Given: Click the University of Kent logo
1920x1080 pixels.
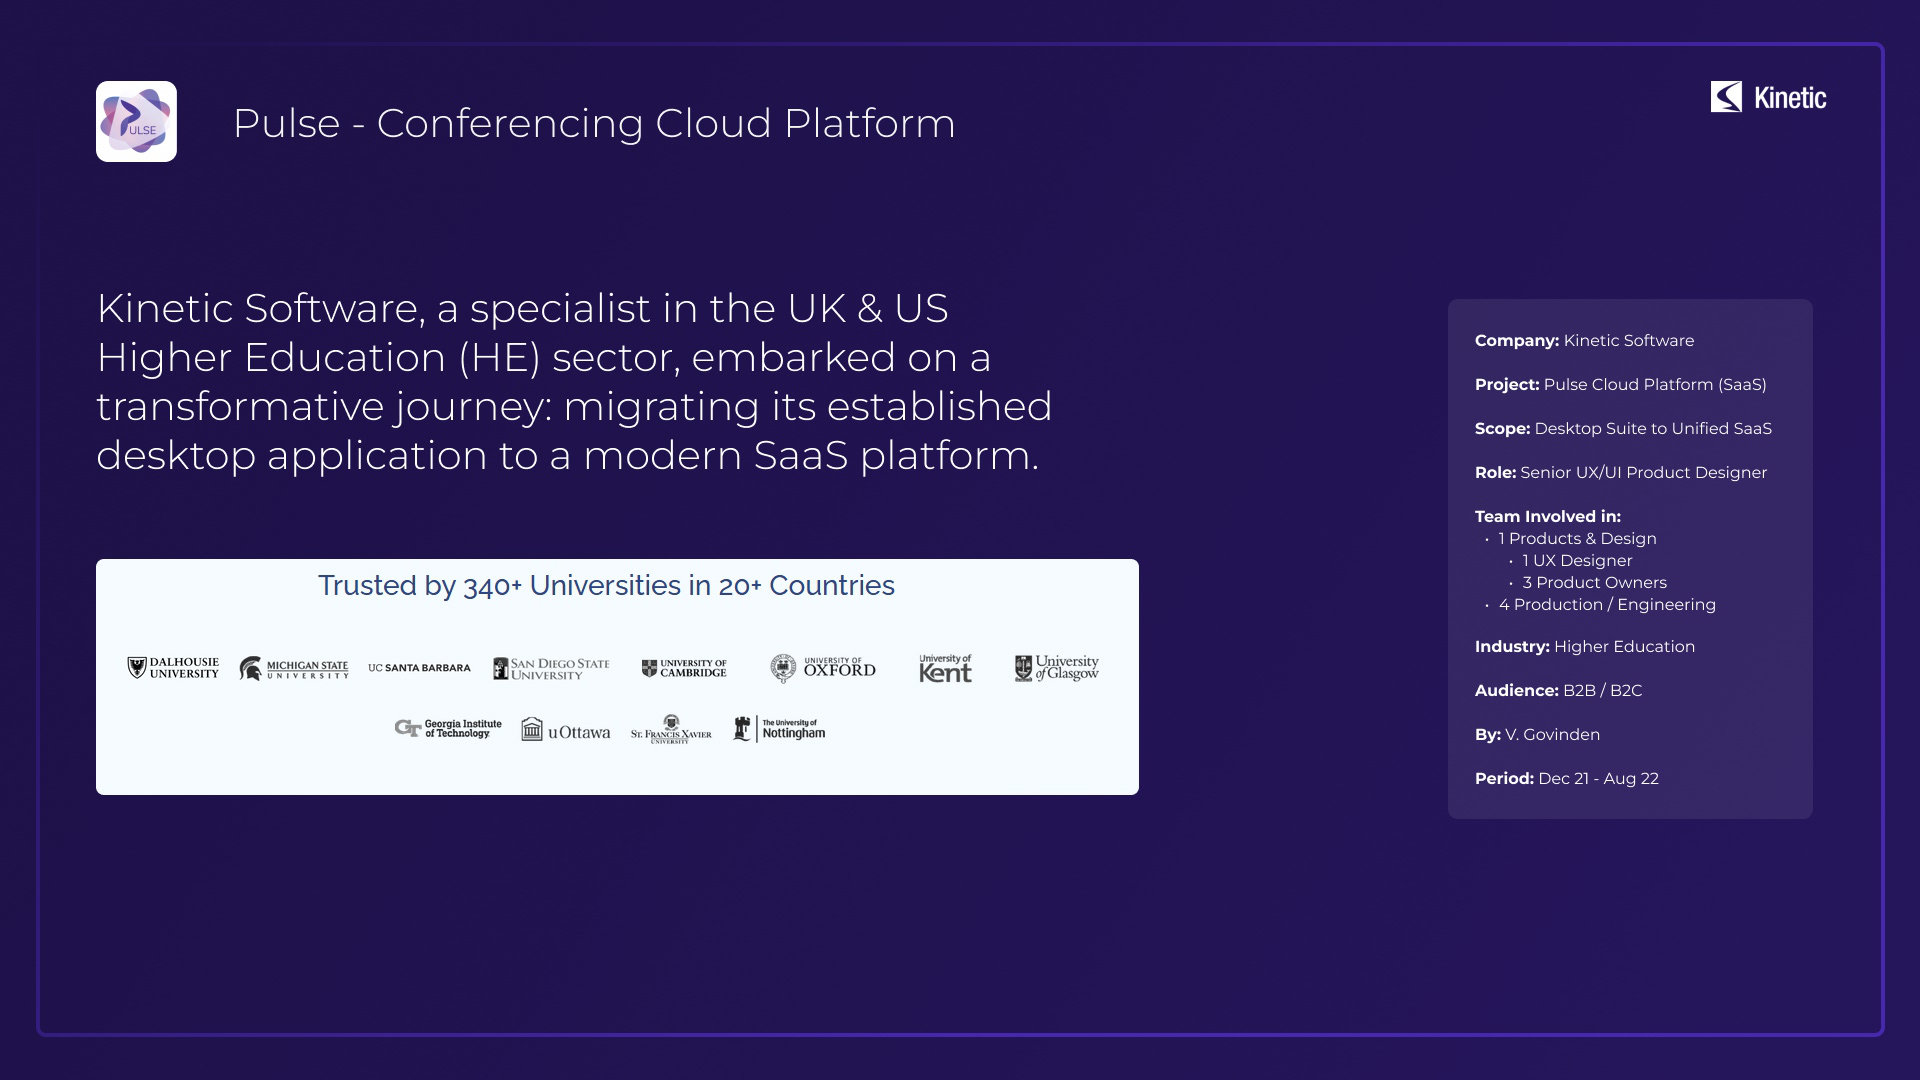Looking at the screenshot, I should [x=945, y=668].
